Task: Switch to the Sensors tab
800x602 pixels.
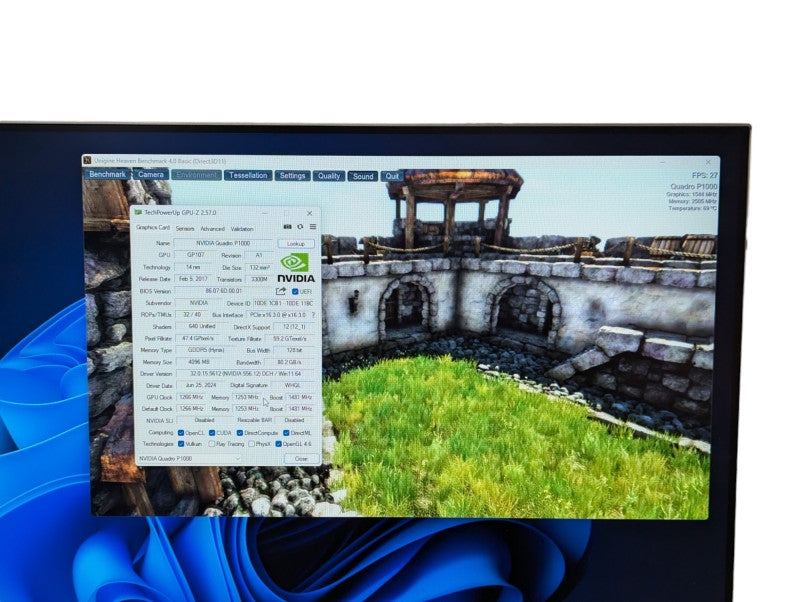Action: (185, 229)
